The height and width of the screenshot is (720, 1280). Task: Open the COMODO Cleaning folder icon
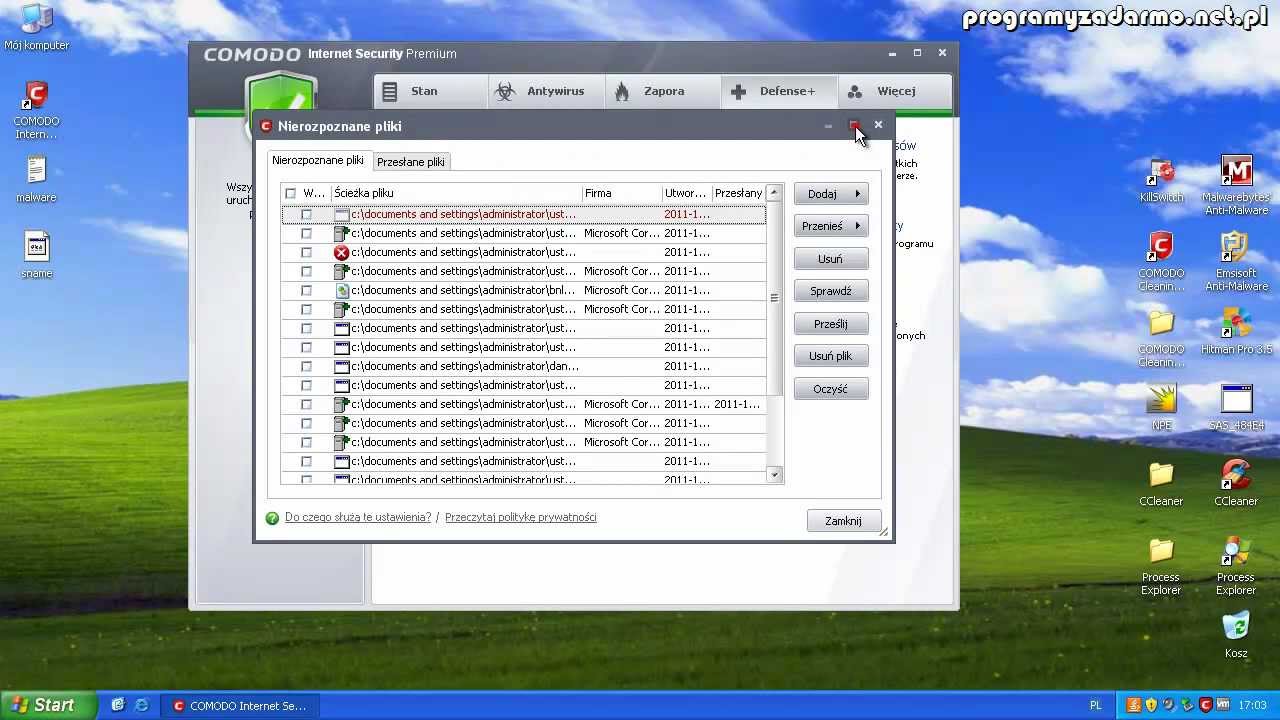1161,338
